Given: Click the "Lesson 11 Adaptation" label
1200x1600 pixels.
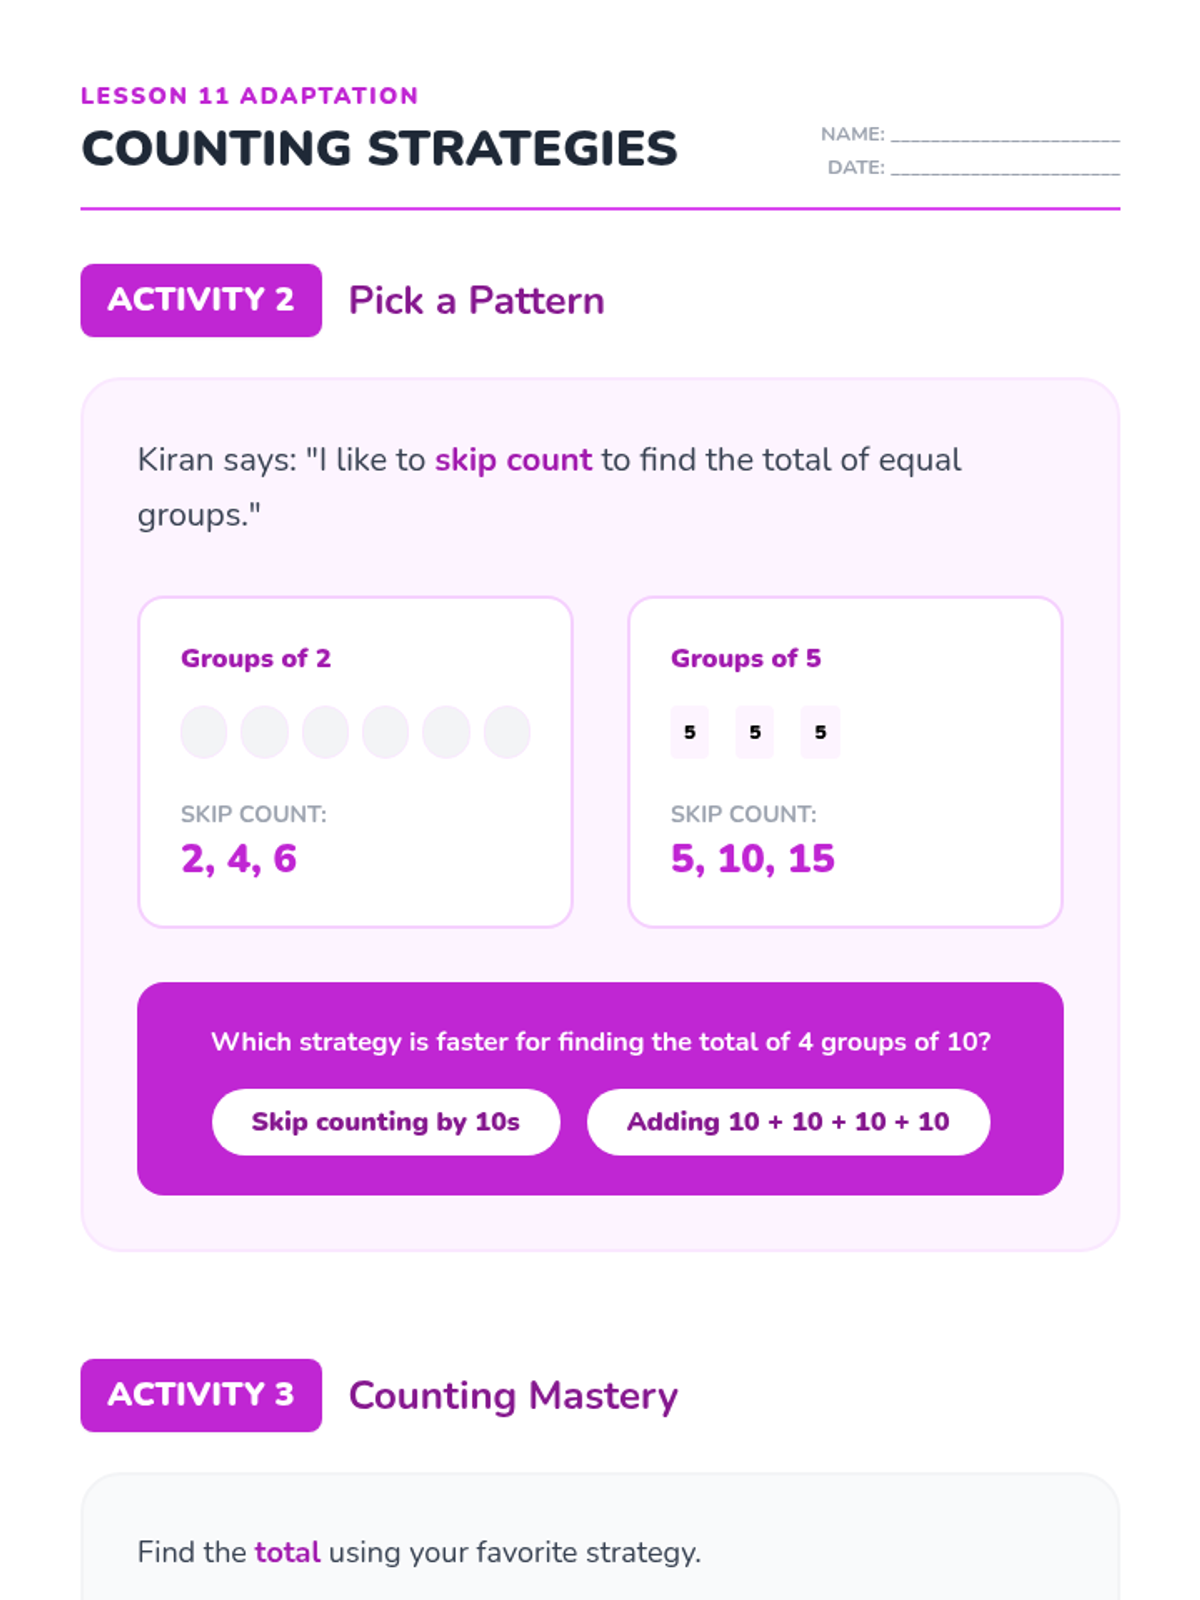Looking at the screenshot, I should [249, 96].
